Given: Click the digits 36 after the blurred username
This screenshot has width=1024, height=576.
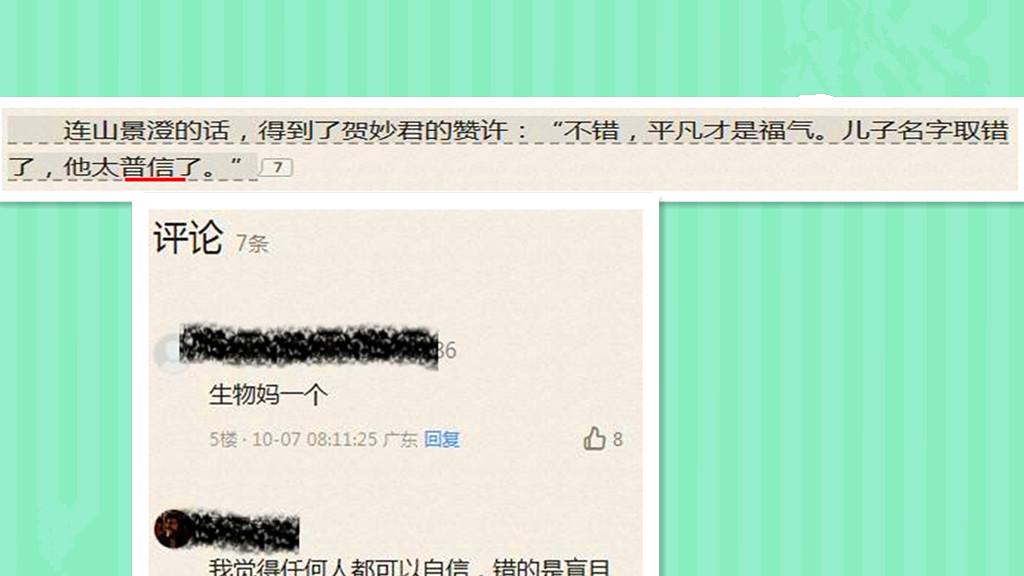Looking at the screenshot, I should coord(447,351).
